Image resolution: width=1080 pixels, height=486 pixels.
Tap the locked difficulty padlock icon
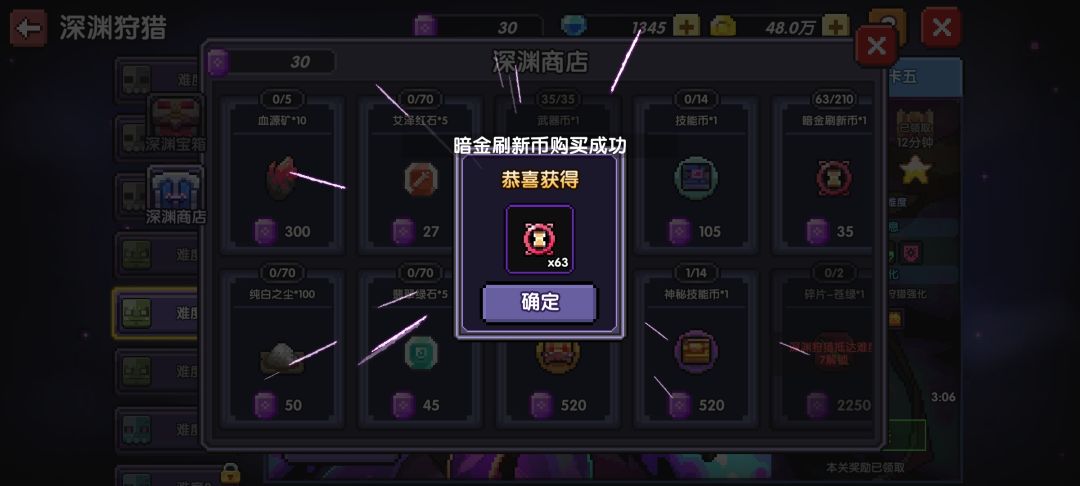click(230, 473)
